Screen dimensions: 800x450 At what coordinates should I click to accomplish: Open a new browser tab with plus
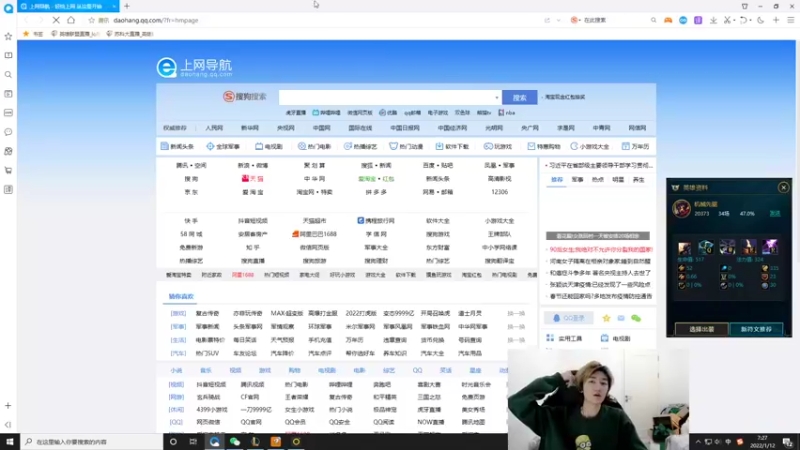[x=127, y=6]
